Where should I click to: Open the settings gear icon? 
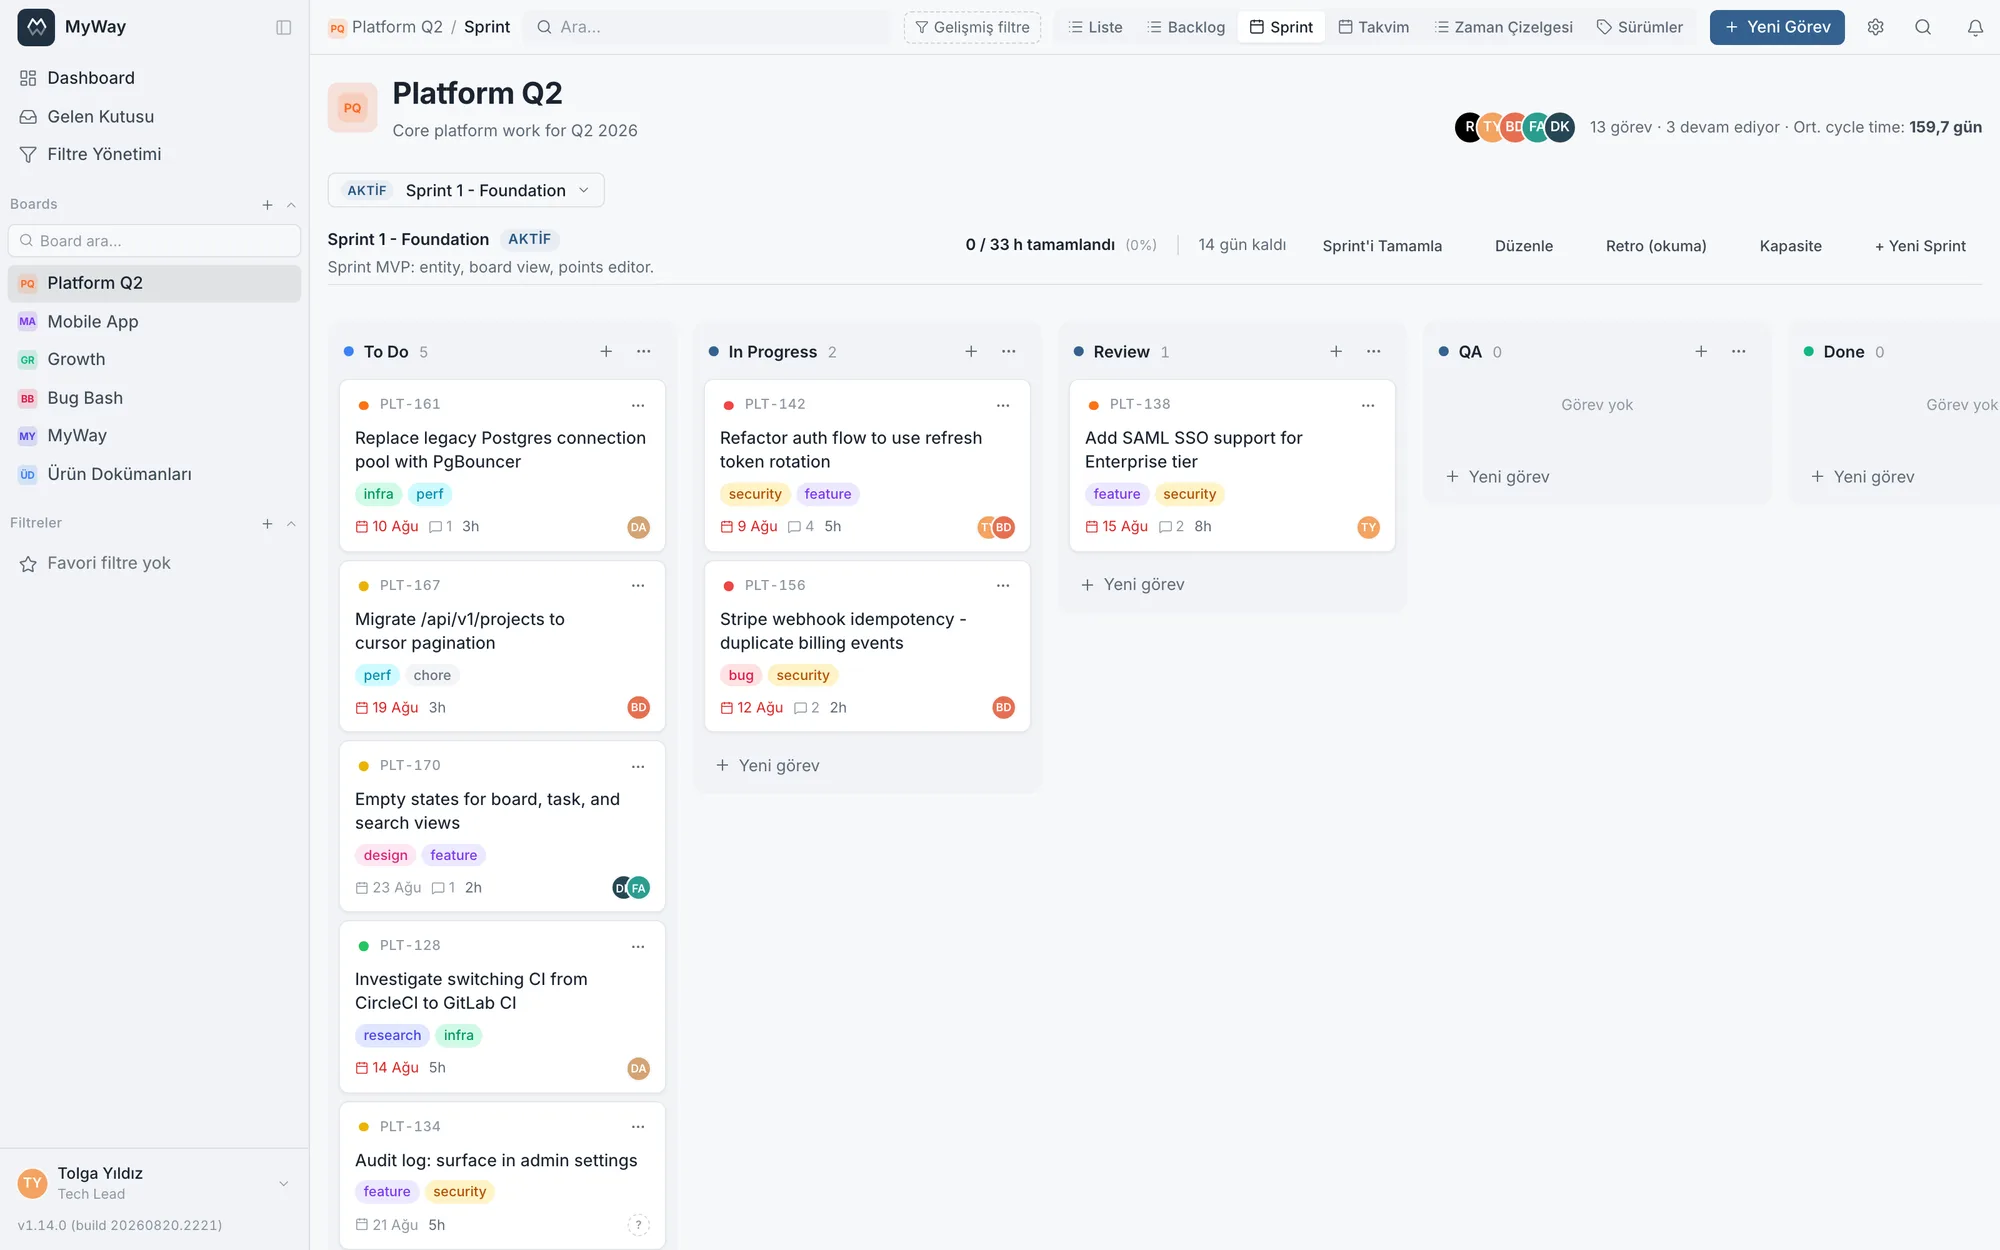click(1875, 27)
